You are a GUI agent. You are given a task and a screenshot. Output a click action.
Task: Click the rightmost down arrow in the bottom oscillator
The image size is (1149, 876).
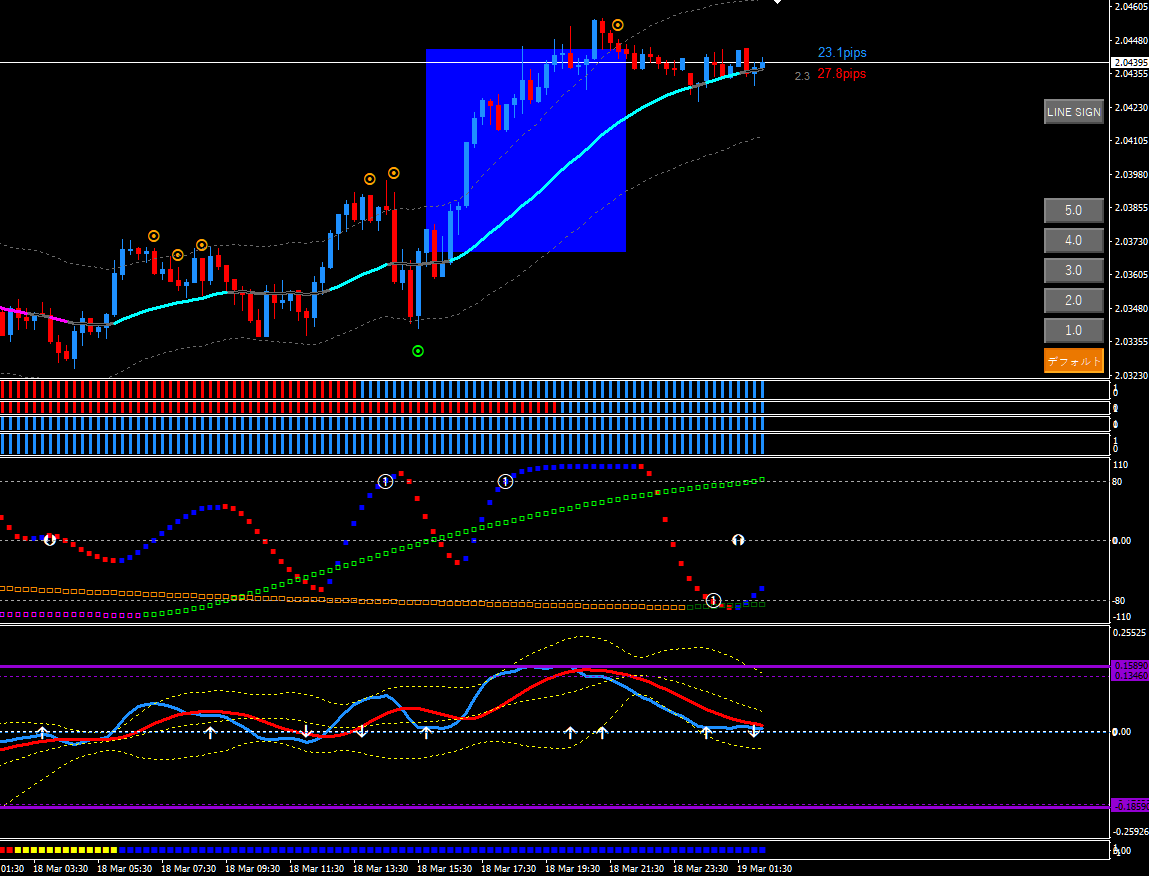click(x=754, y=732)
